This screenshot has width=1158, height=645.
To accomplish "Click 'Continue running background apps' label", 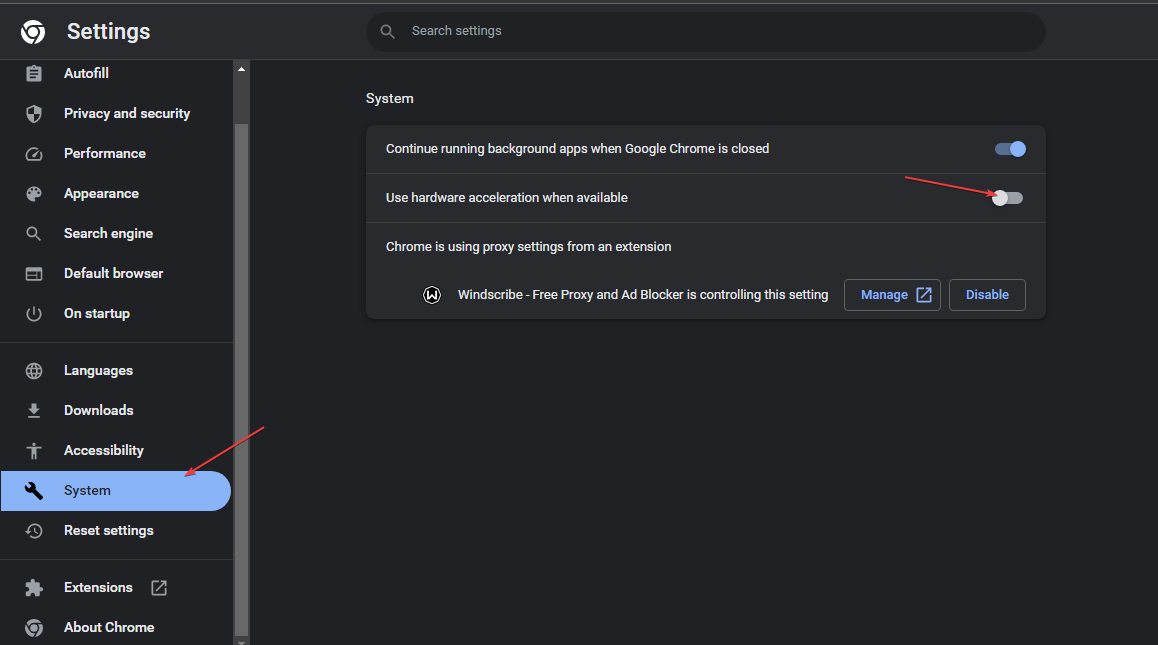I will pyautogui.click(x=578, y=149).
